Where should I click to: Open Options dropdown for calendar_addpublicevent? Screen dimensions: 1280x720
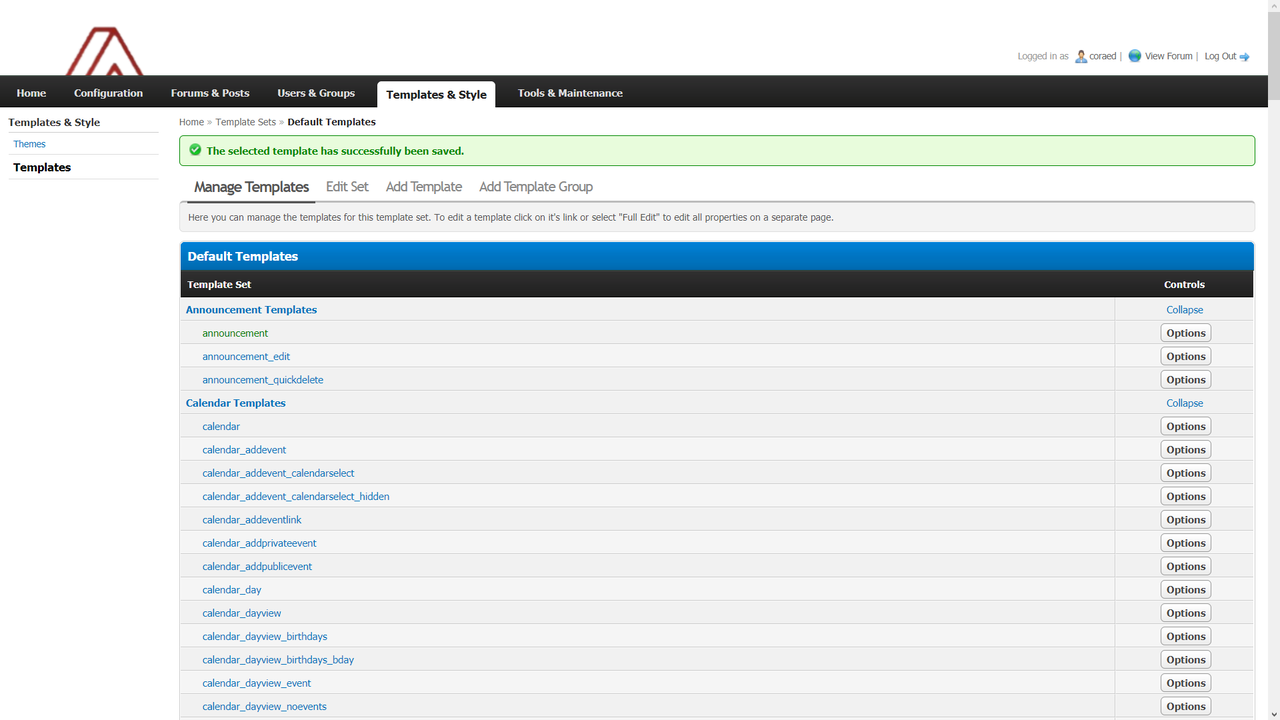(x=1186, y=566)
